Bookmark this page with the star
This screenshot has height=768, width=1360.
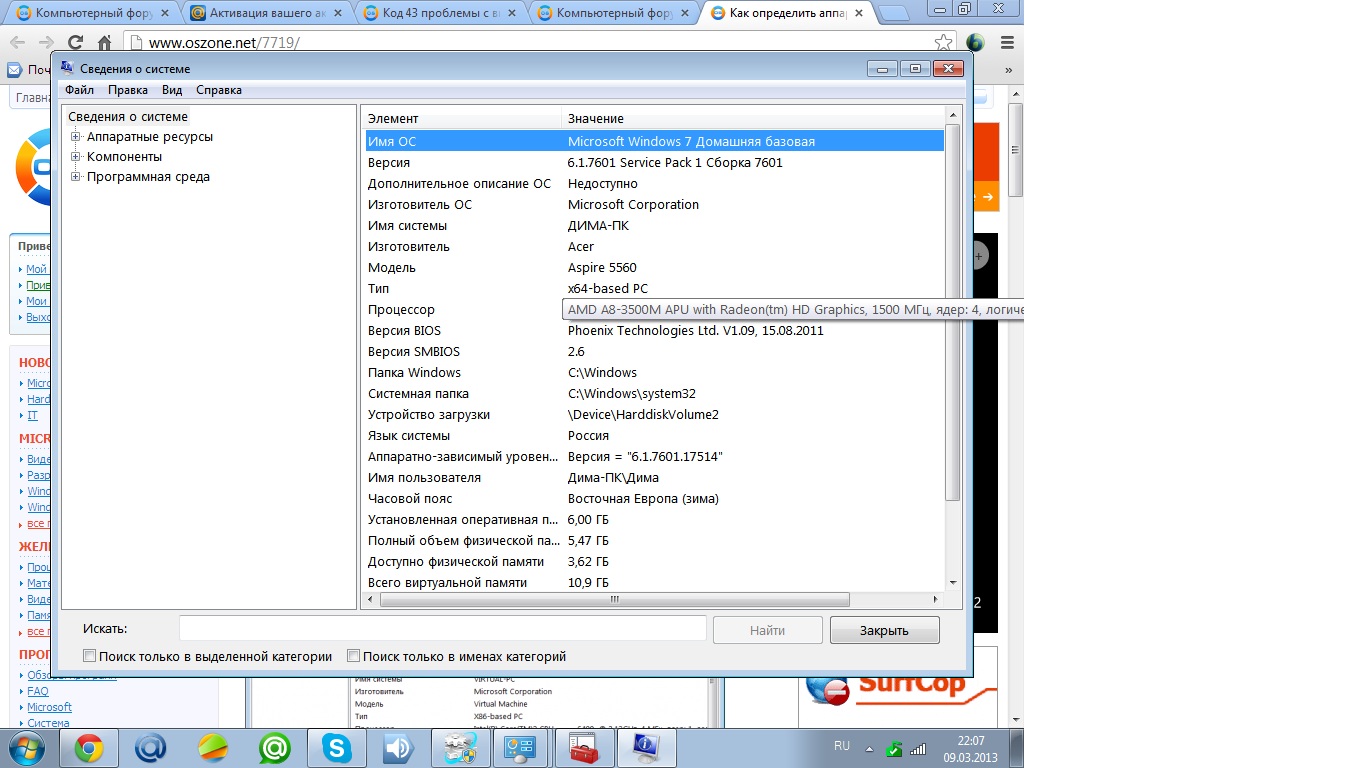(x=943, y=43)
